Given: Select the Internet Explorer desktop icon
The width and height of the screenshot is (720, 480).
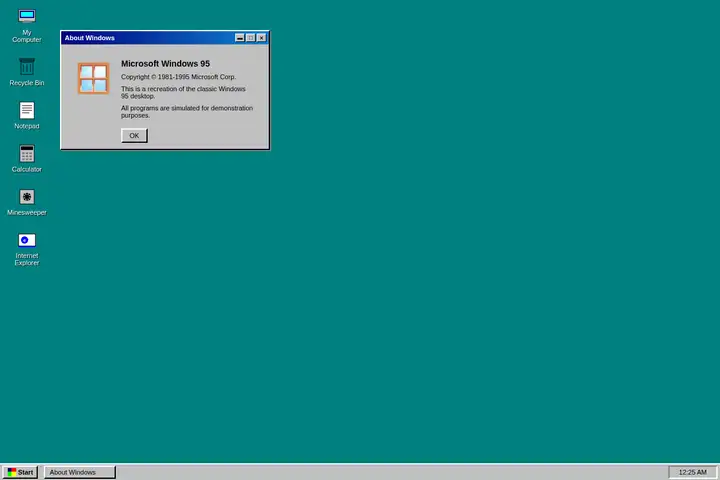Looking at the screenshot, I should tap(27, 249).
